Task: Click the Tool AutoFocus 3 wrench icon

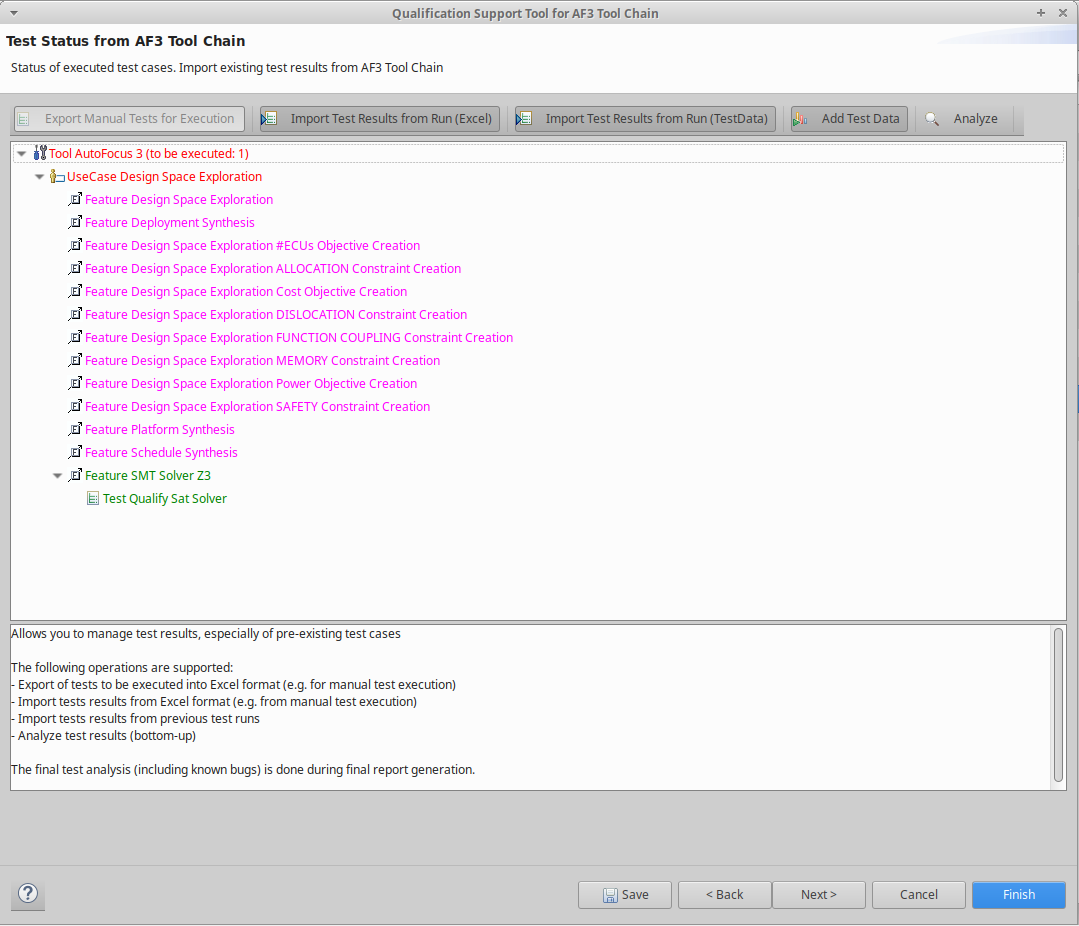Action: point(40,153)
